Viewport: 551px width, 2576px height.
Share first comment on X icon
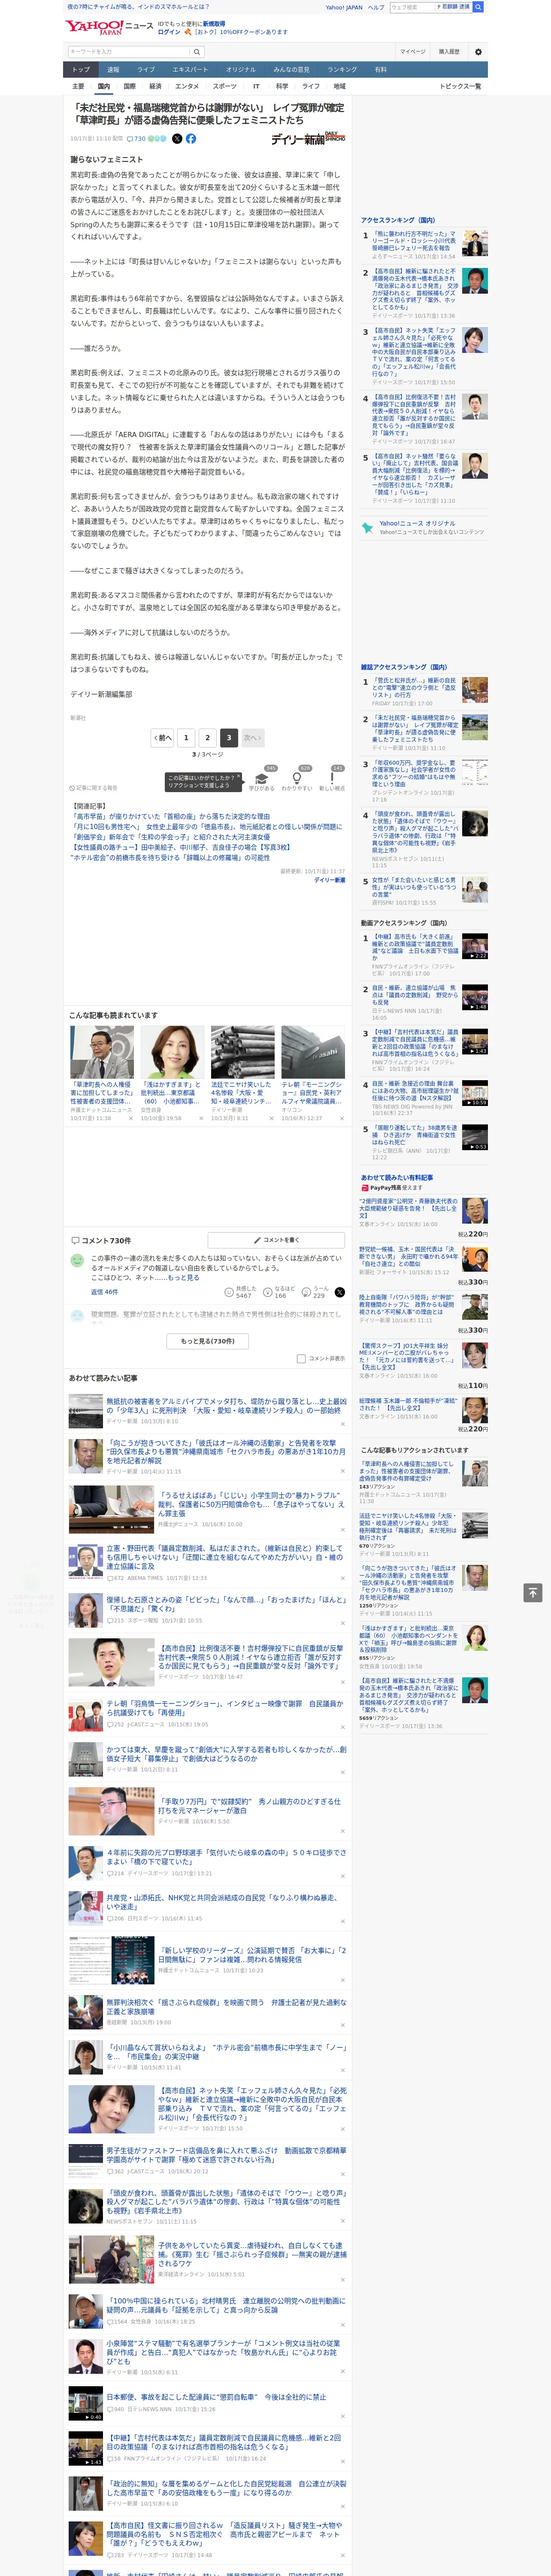click(x=339, y=1292)
